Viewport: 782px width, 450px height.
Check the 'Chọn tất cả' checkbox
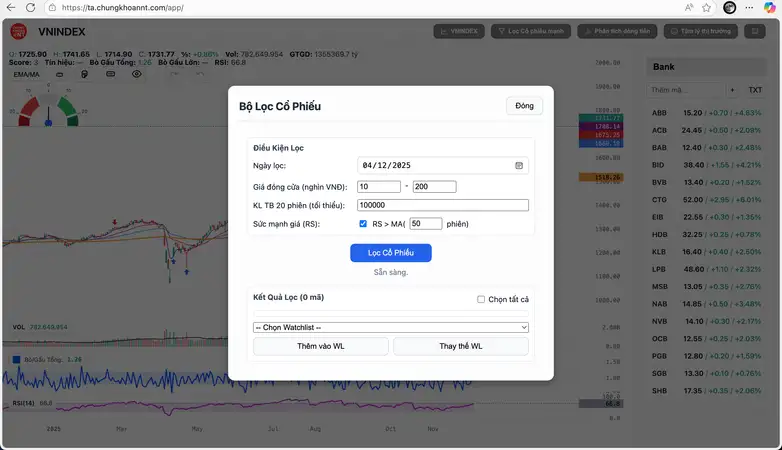pos(481,299)
